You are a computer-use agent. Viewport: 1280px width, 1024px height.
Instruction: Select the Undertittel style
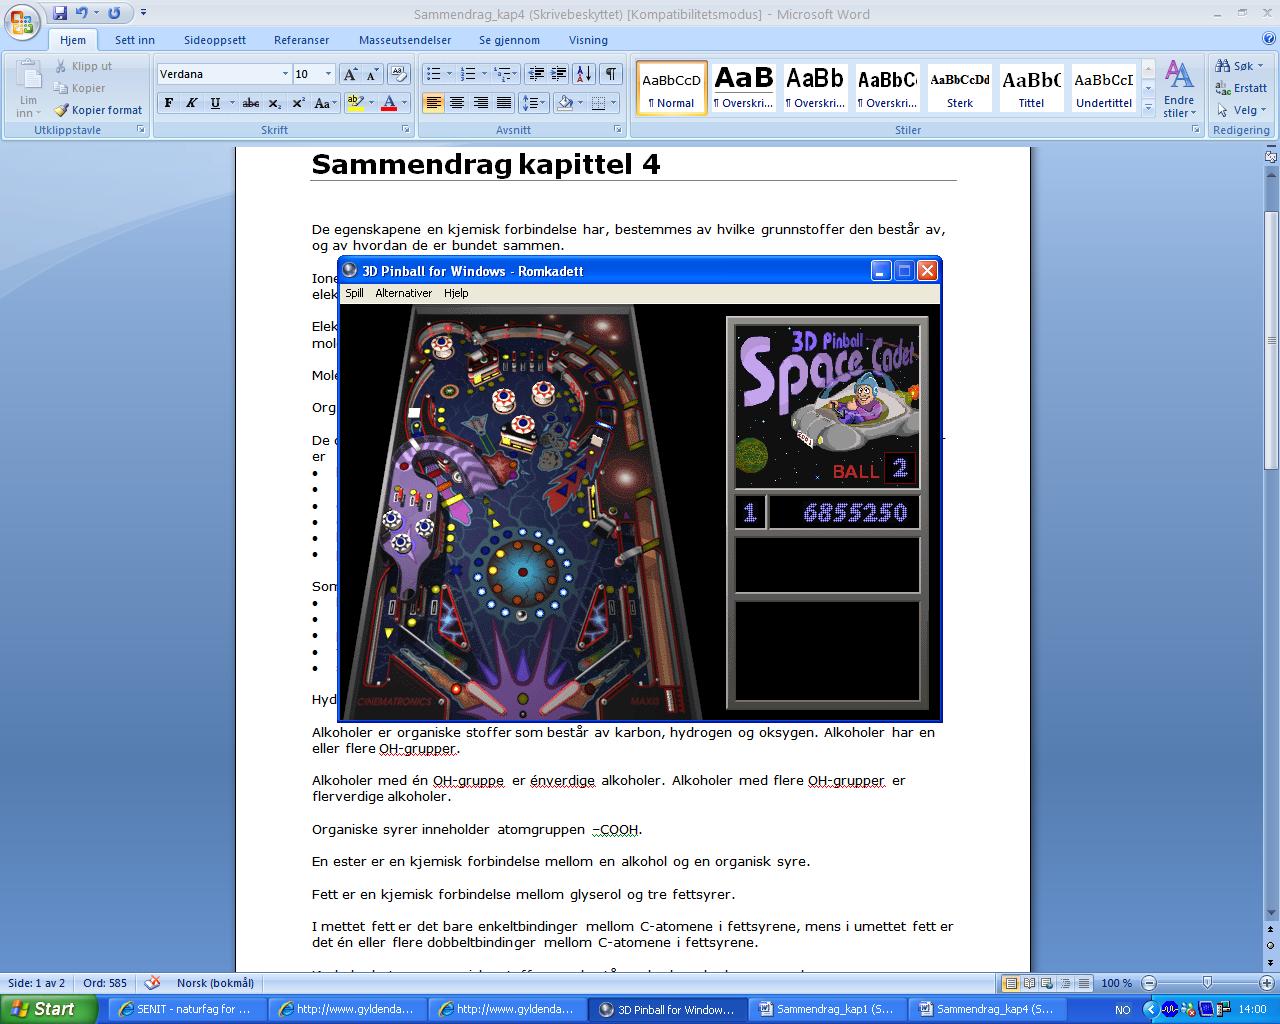pos(1103,88)
